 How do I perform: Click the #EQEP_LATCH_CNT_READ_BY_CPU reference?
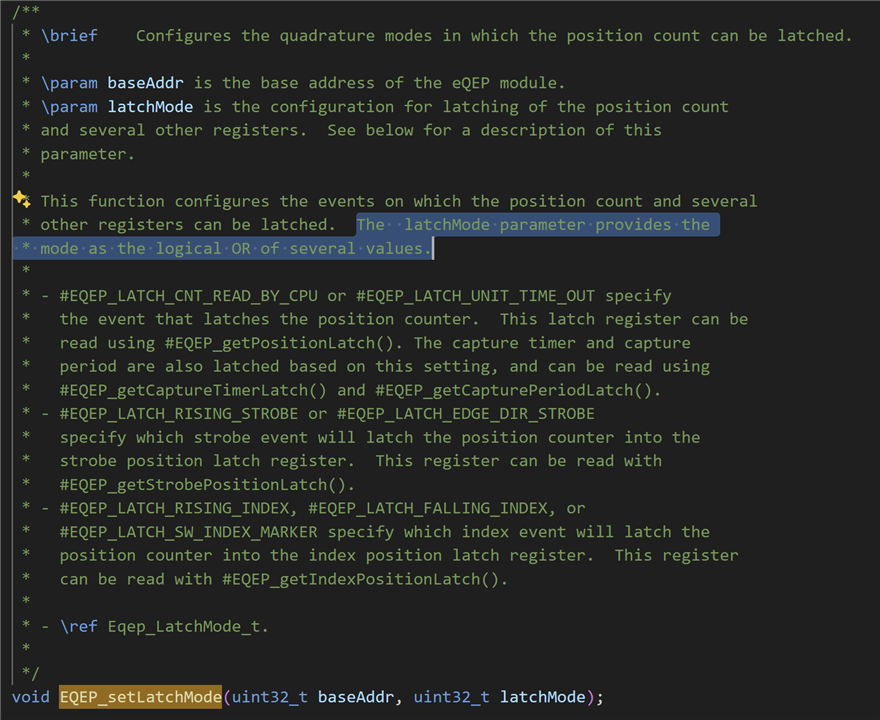click(x=189, y=296)
